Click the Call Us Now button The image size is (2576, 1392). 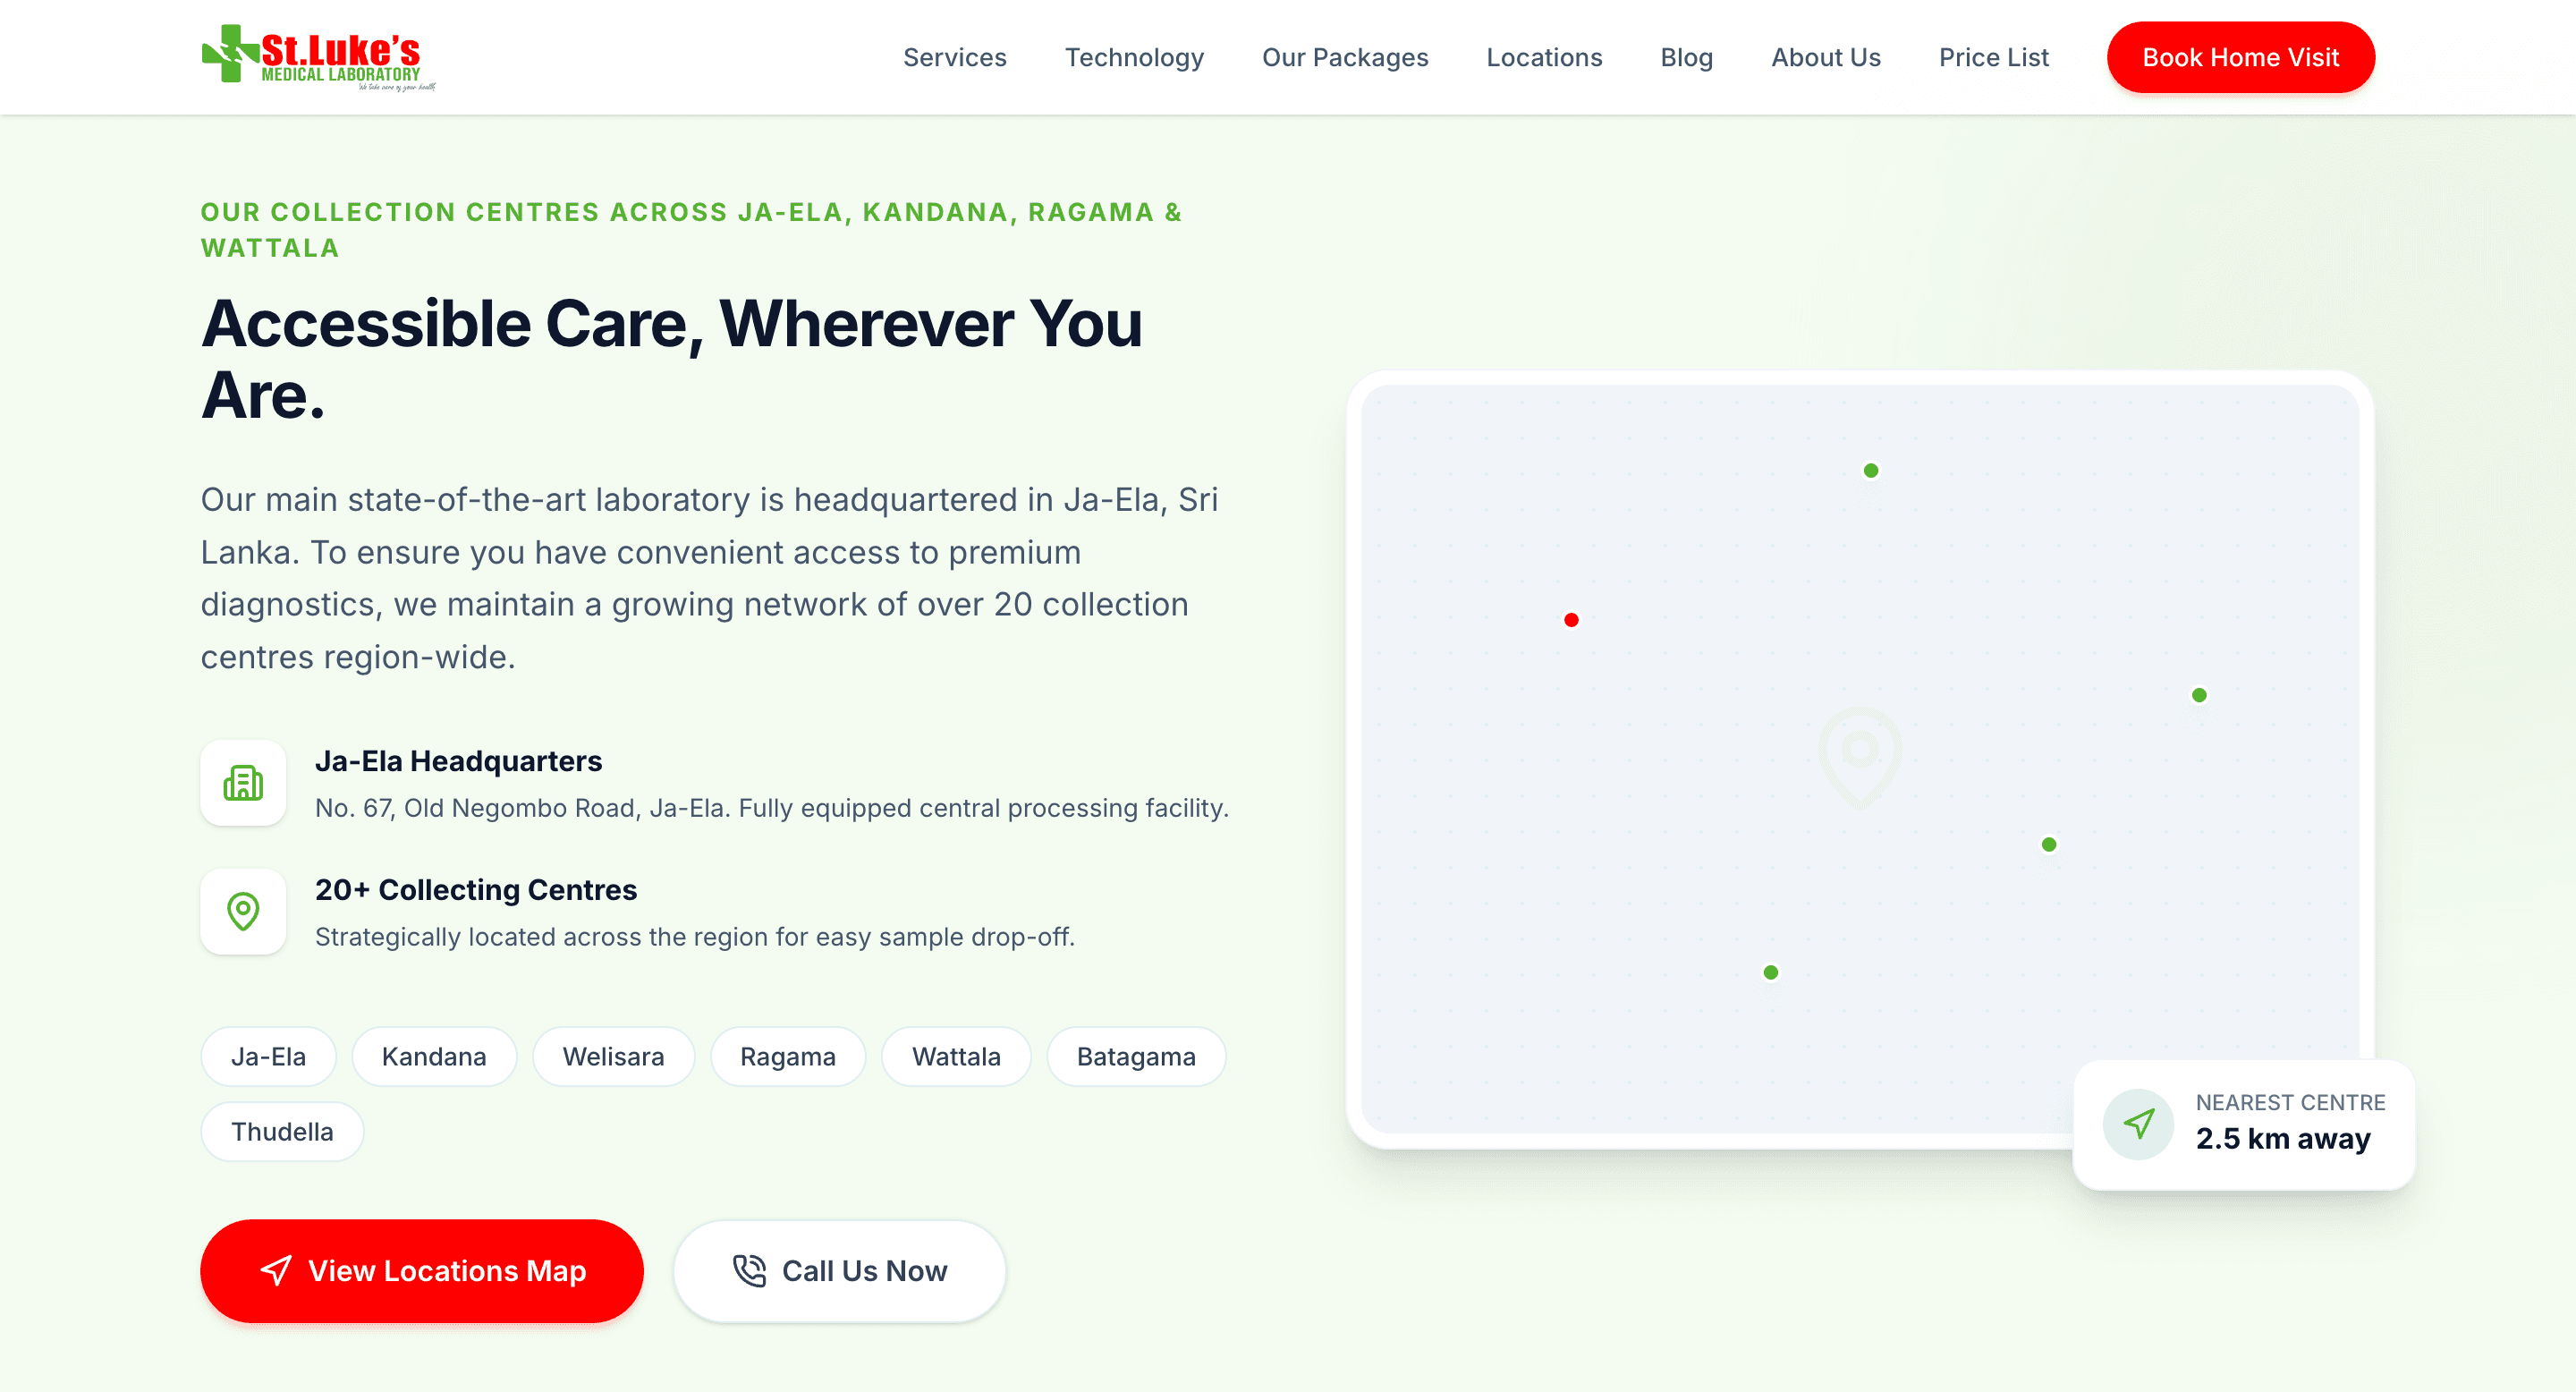[839, 1270]
